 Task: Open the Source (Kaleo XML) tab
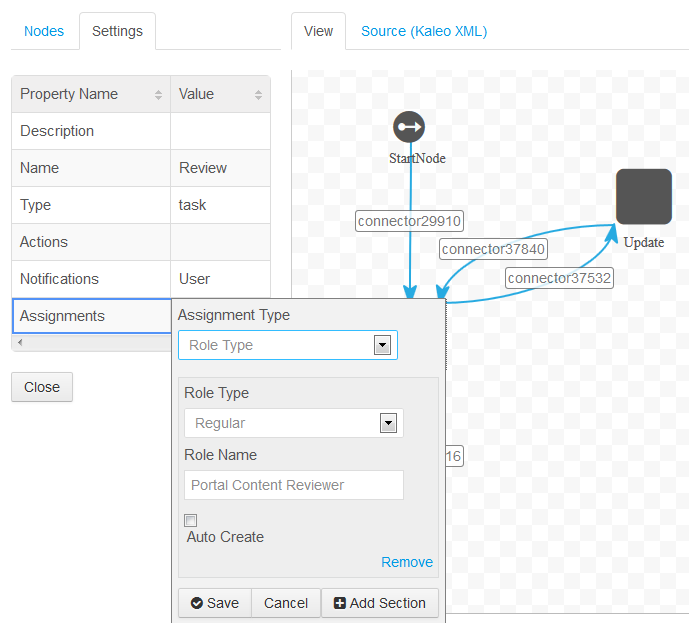[424, 31]
